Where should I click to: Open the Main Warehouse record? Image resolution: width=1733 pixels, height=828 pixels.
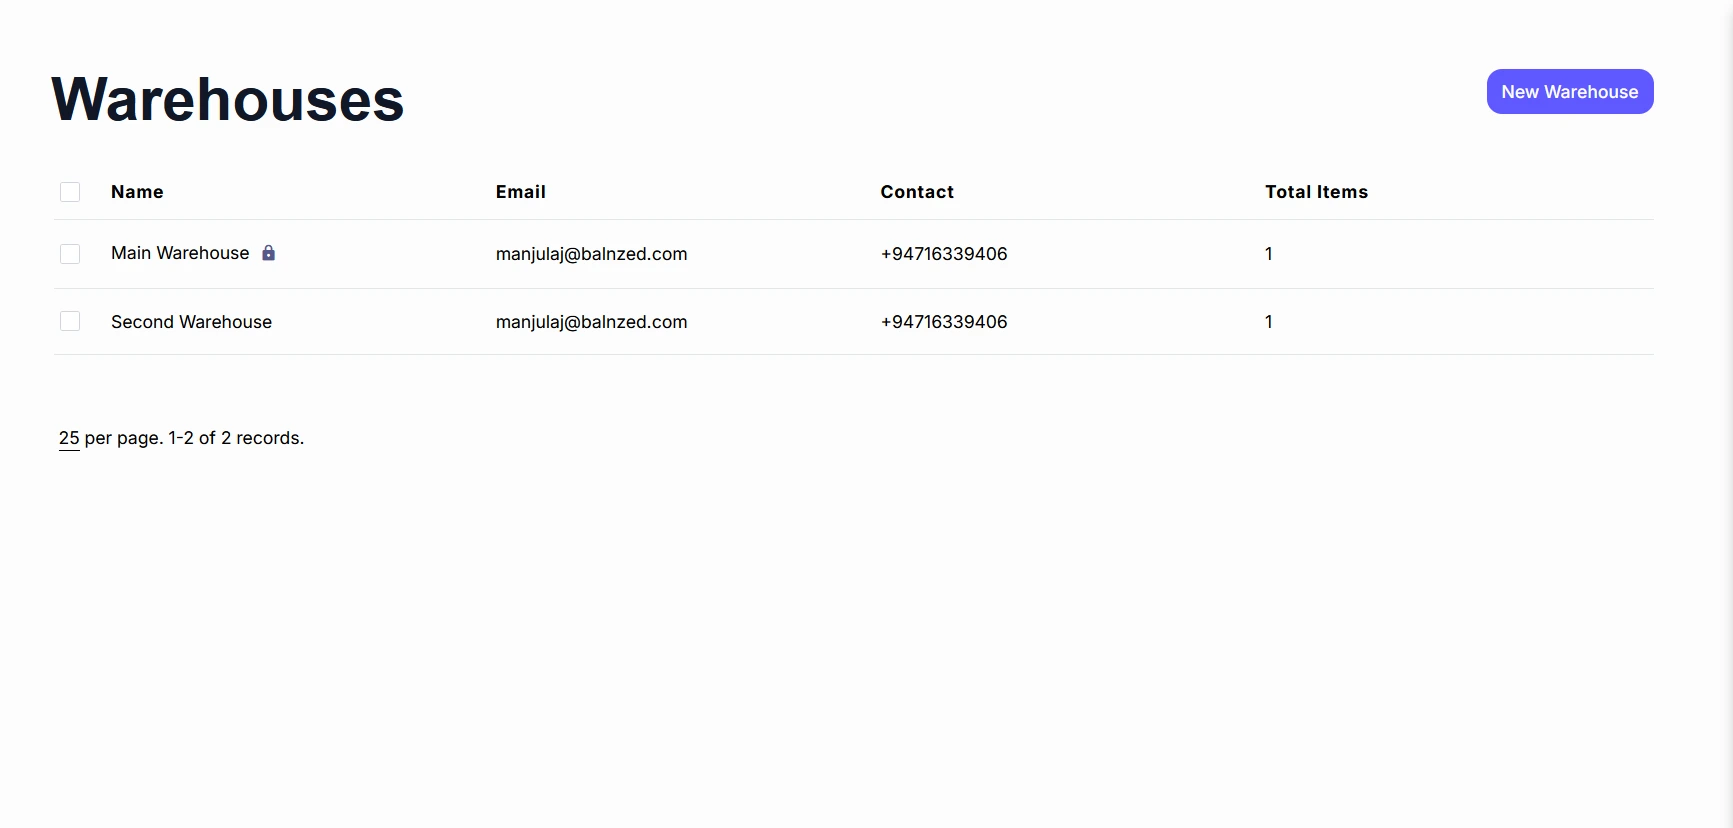pyautogui.click(x=180, y=253)
